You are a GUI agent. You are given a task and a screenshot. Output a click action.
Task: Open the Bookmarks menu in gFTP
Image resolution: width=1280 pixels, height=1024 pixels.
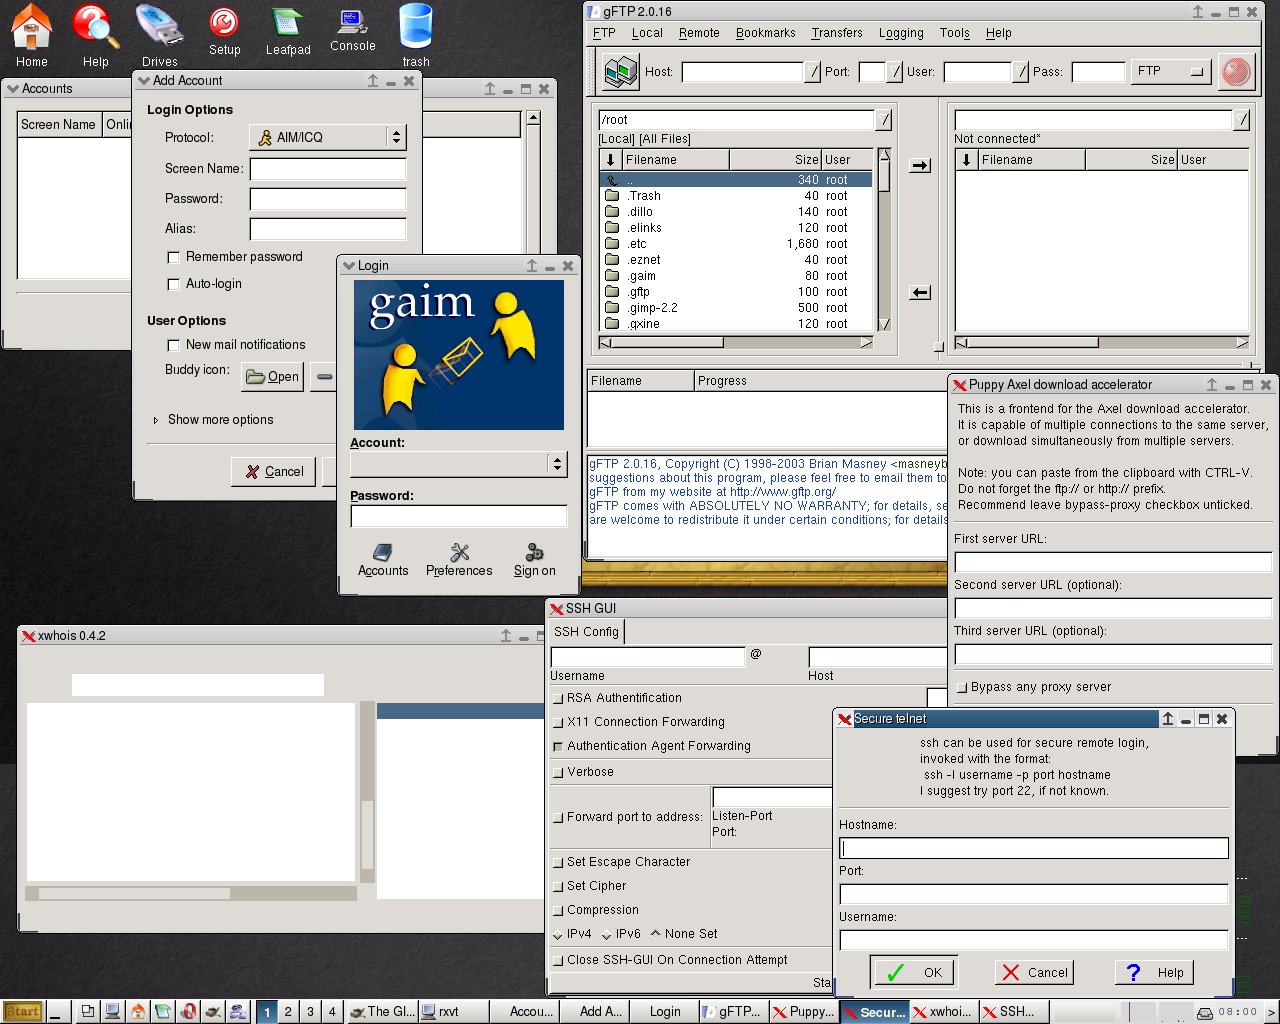click(766, 33)
